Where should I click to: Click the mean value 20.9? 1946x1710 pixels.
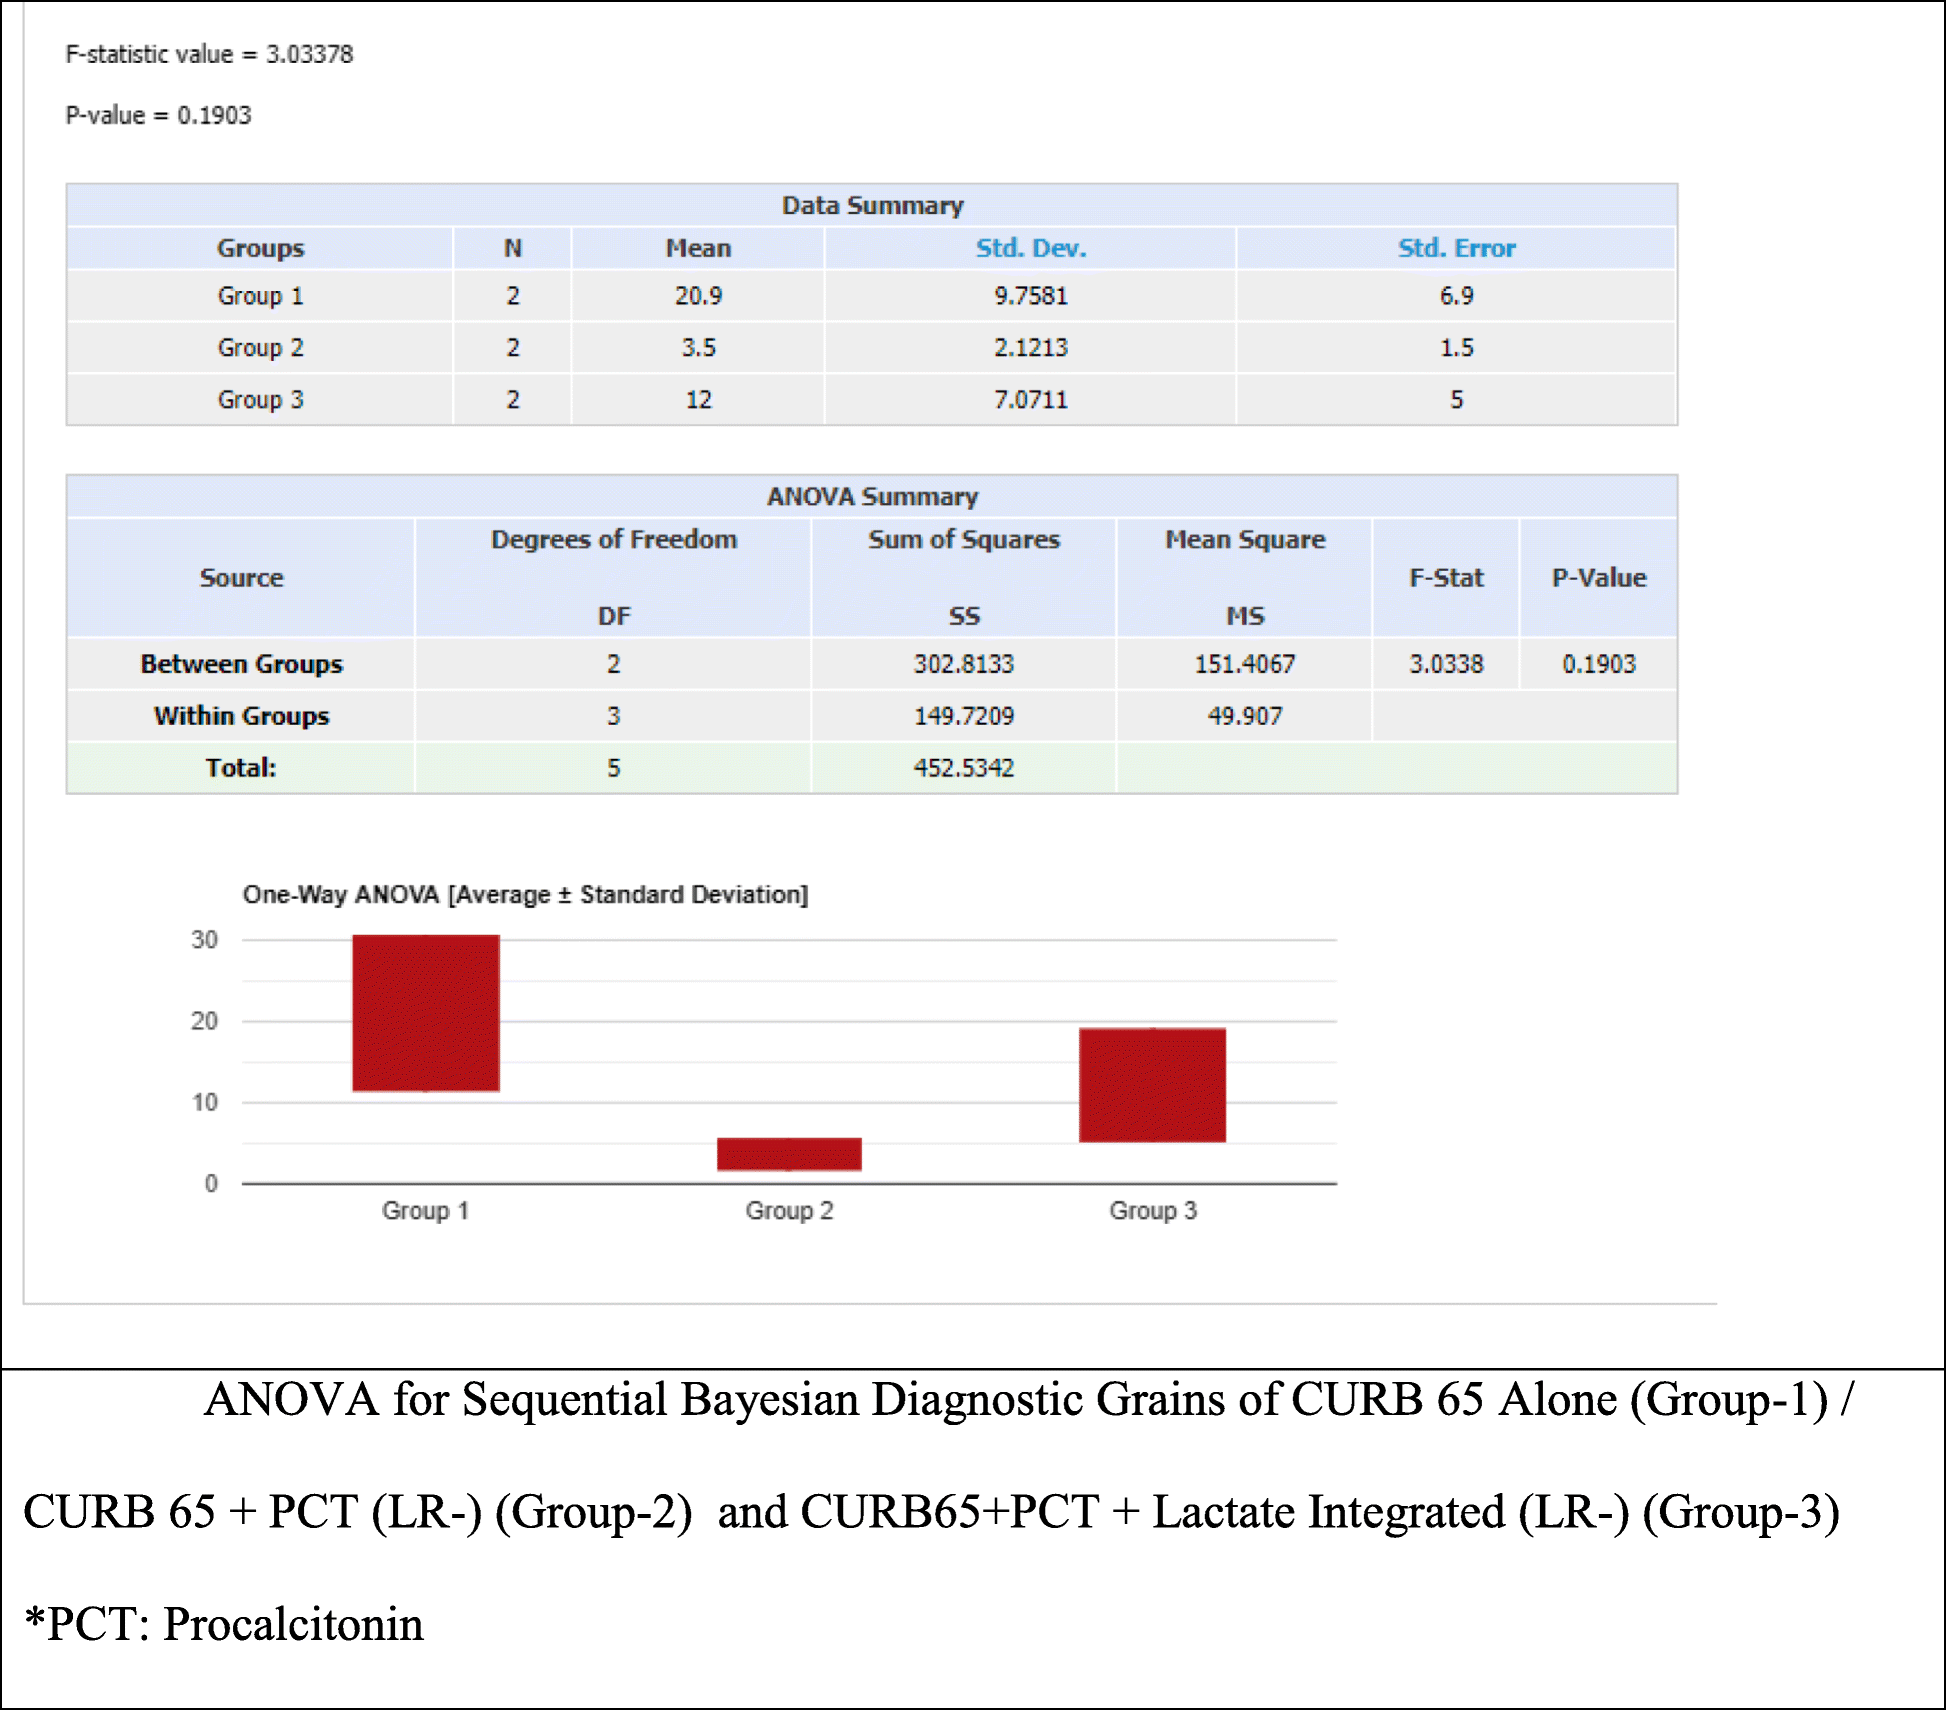[698, 296]
